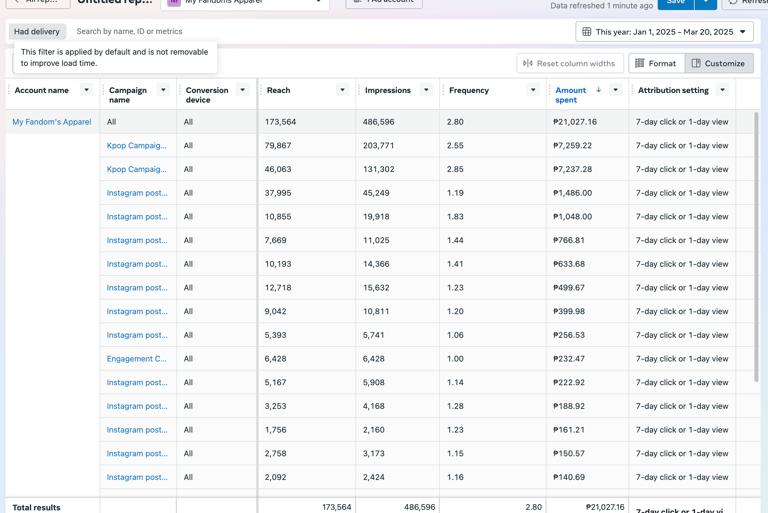Open the Campaign name column options arrow
This screenshot has width=768, height=513.
163,90
